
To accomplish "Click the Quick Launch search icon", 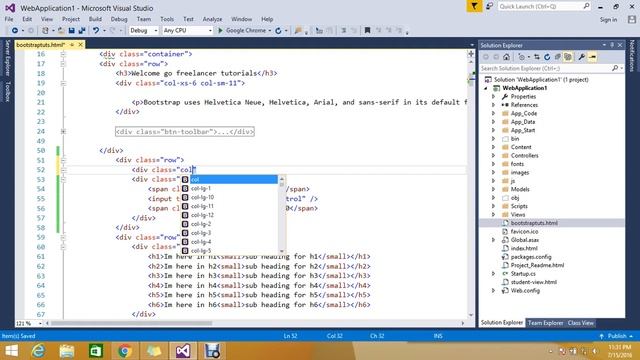I will tap(586, 6).
